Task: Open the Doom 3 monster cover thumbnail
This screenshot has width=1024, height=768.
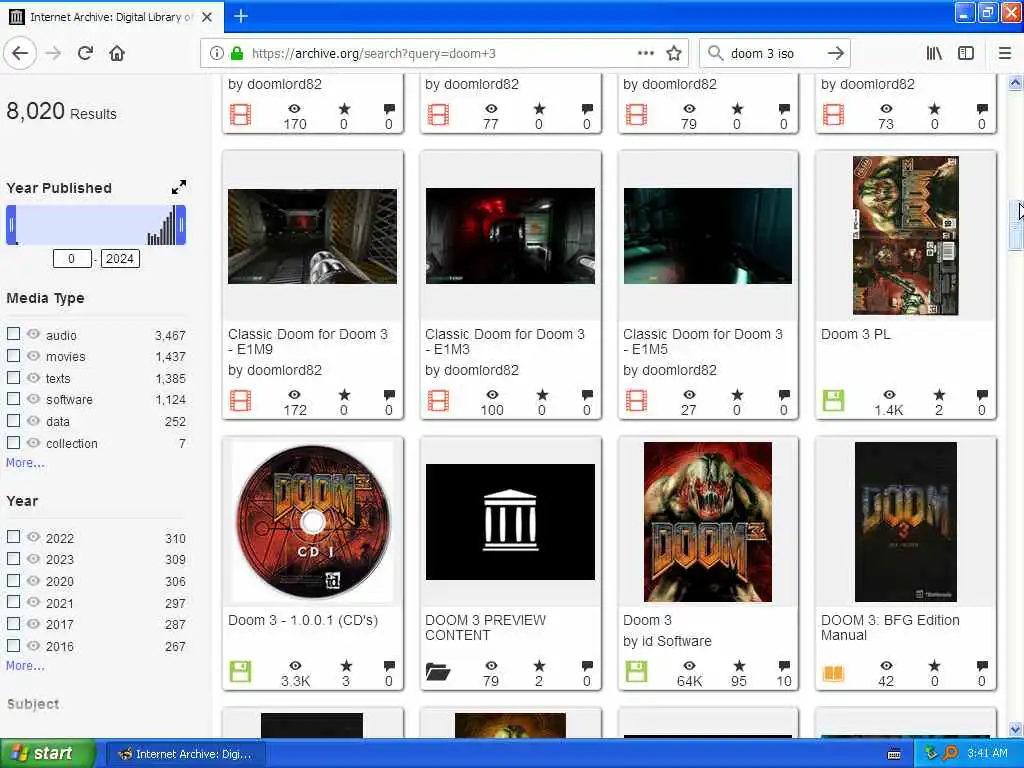Action: 707,522
